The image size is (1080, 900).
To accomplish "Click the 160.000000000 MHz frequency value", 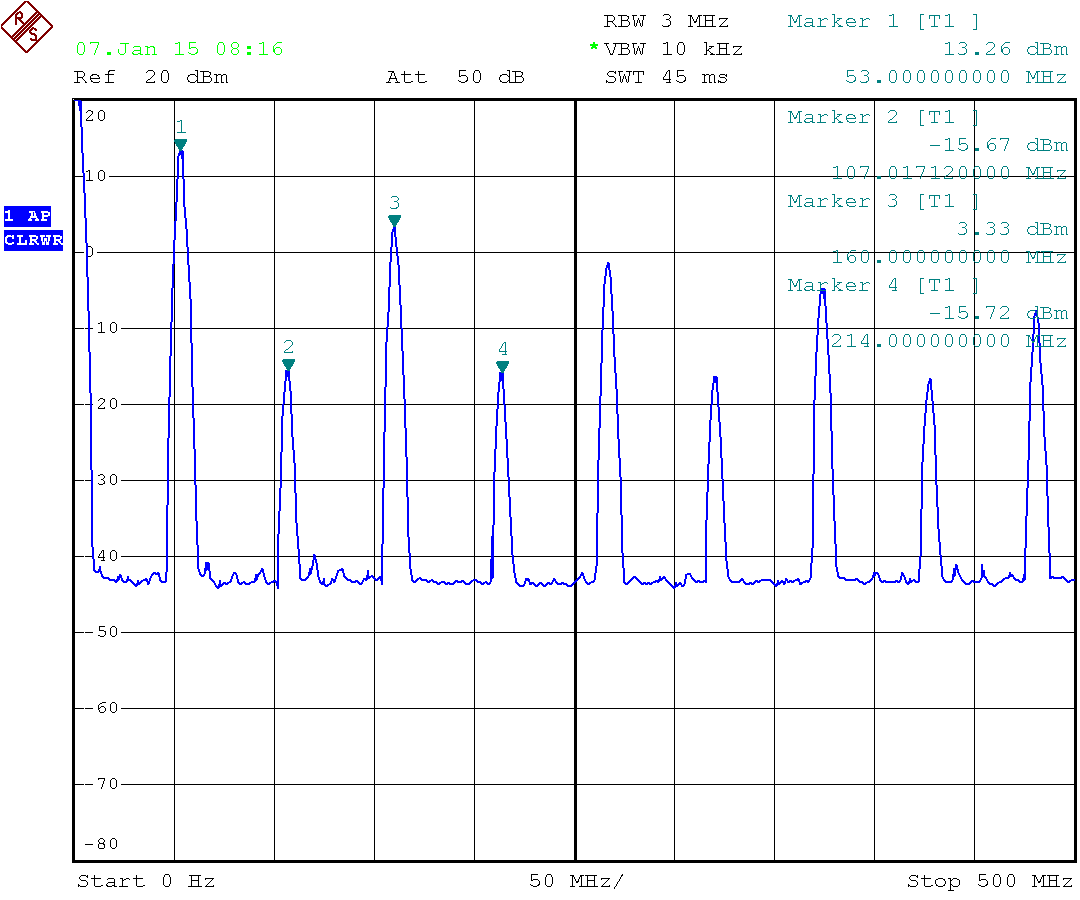I will pos(949,257).
